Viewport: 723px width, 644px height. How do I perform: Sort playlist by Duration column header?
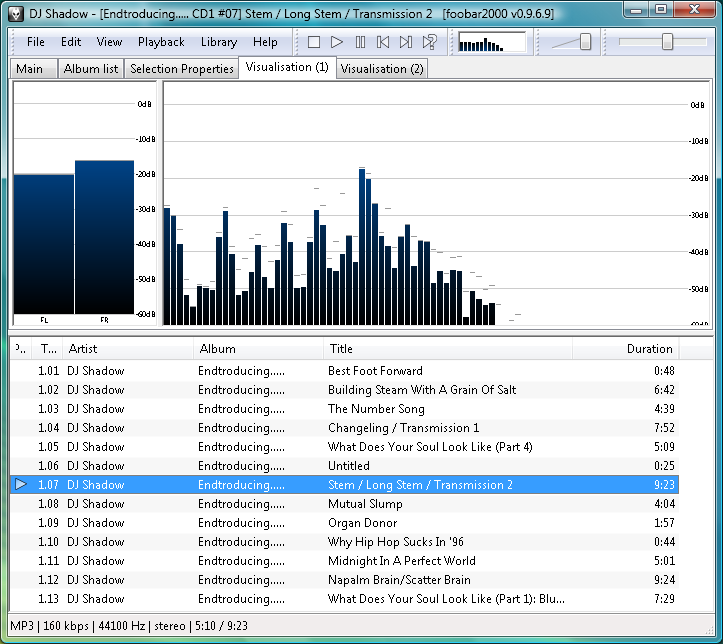[x=626, y=349]
